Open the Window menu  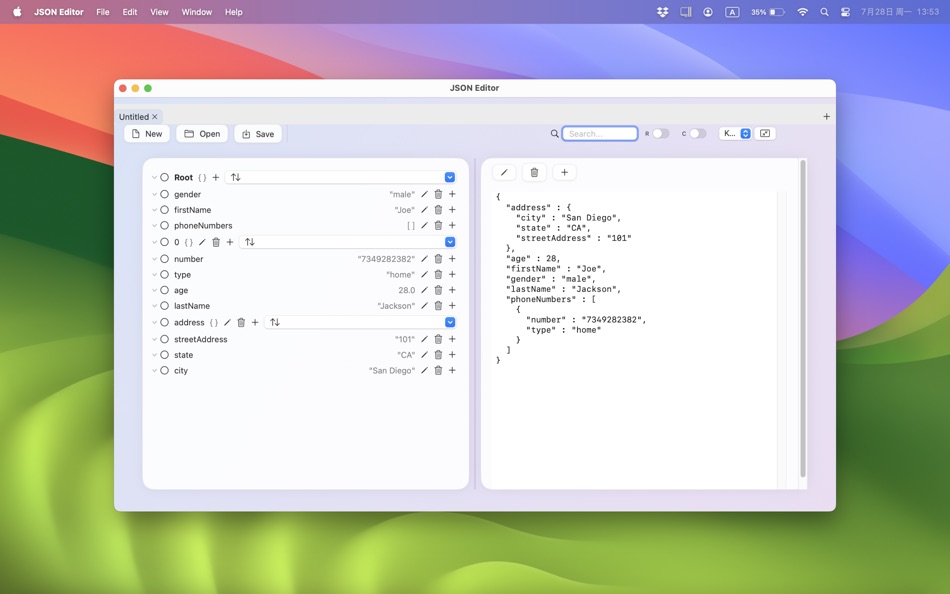coord(197,12)
